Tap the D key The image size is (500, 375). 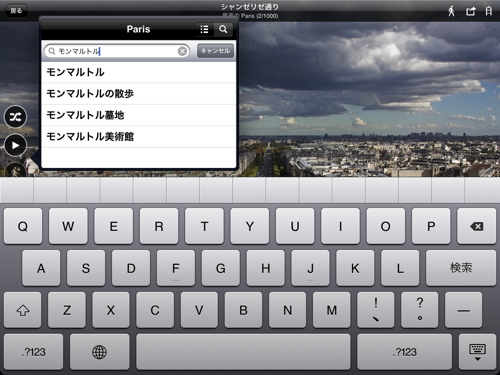tap(131, 268)
